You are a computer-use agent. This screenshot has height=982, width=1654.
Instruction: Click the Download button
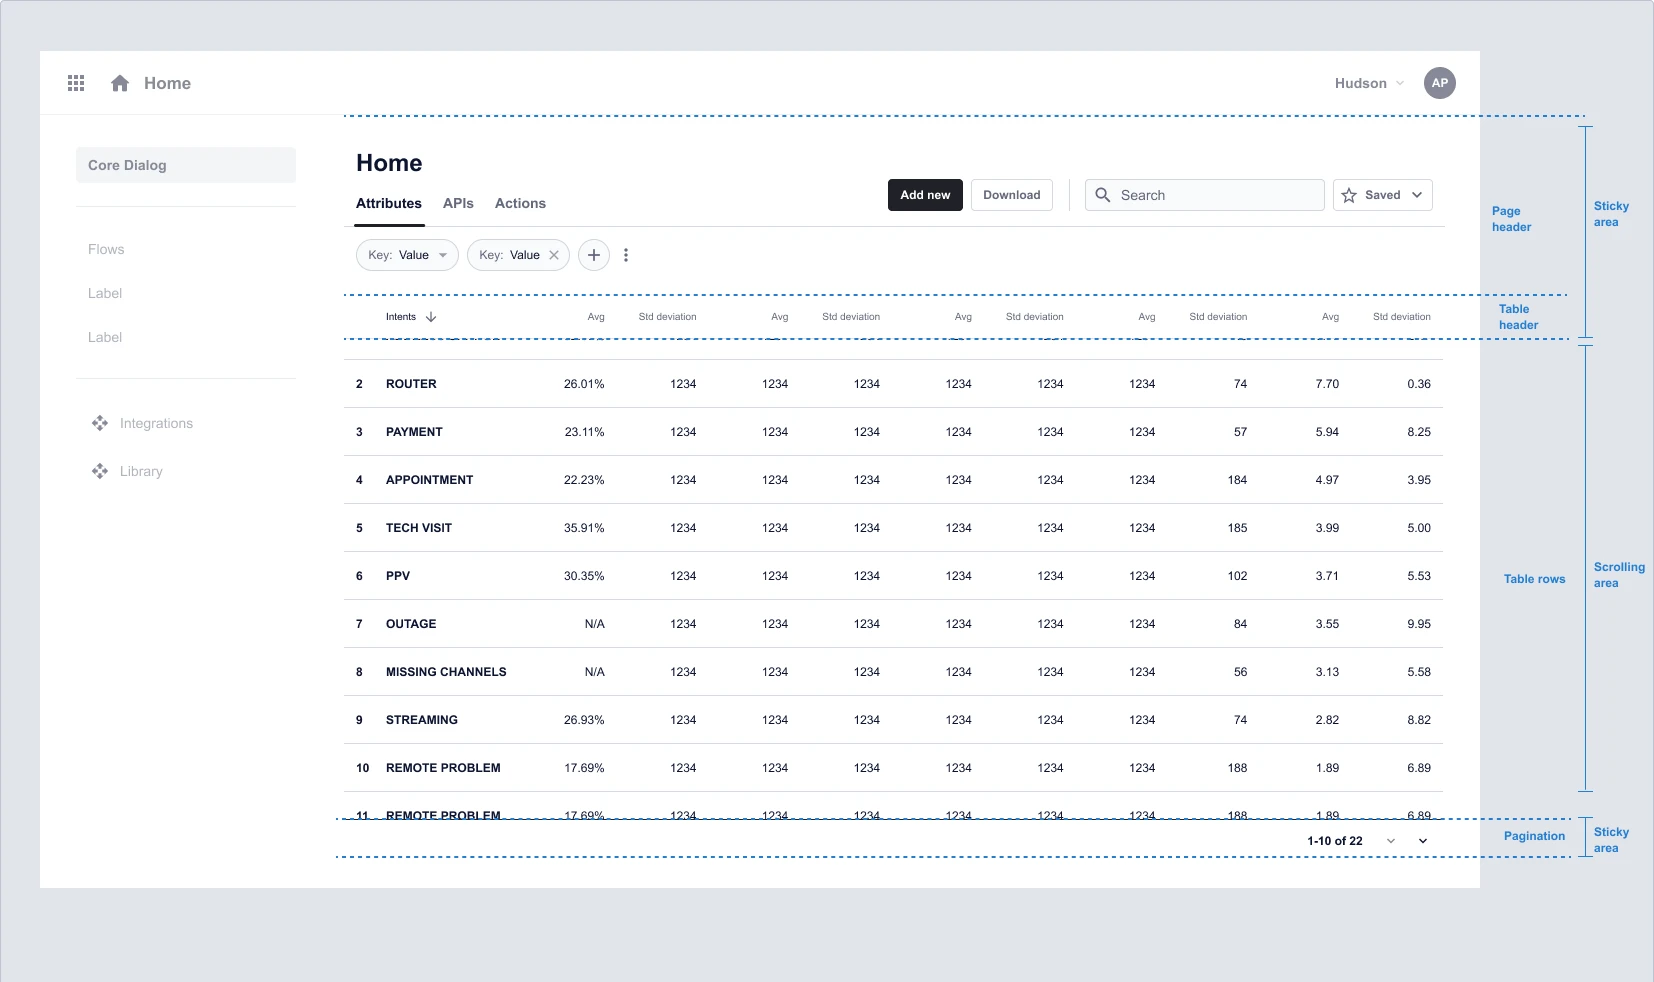click(x=1012, y=195)
